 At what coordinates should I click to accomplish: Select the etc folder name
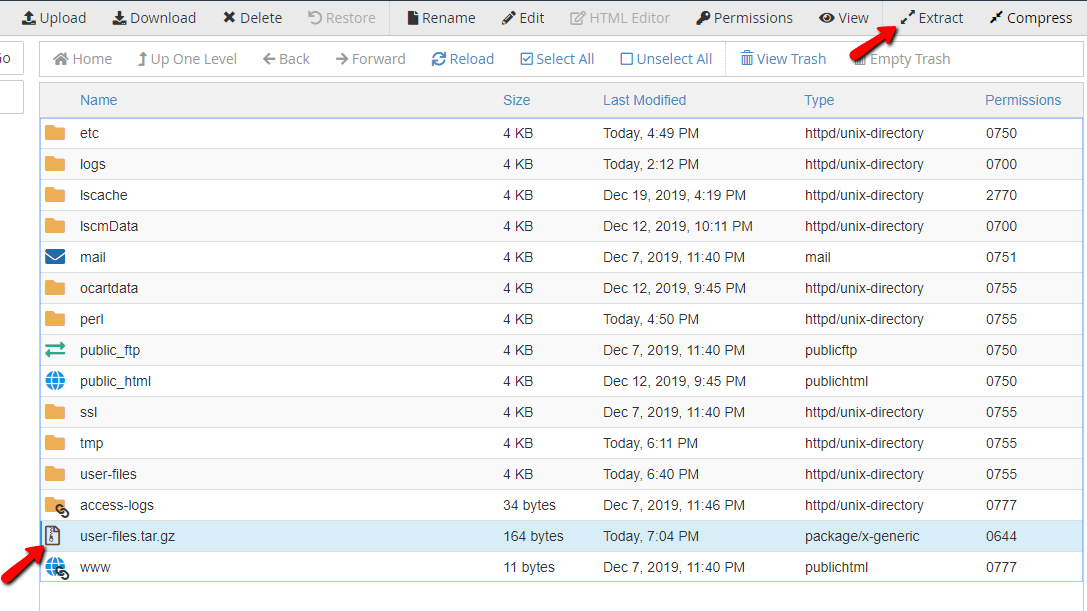[89, 133]
